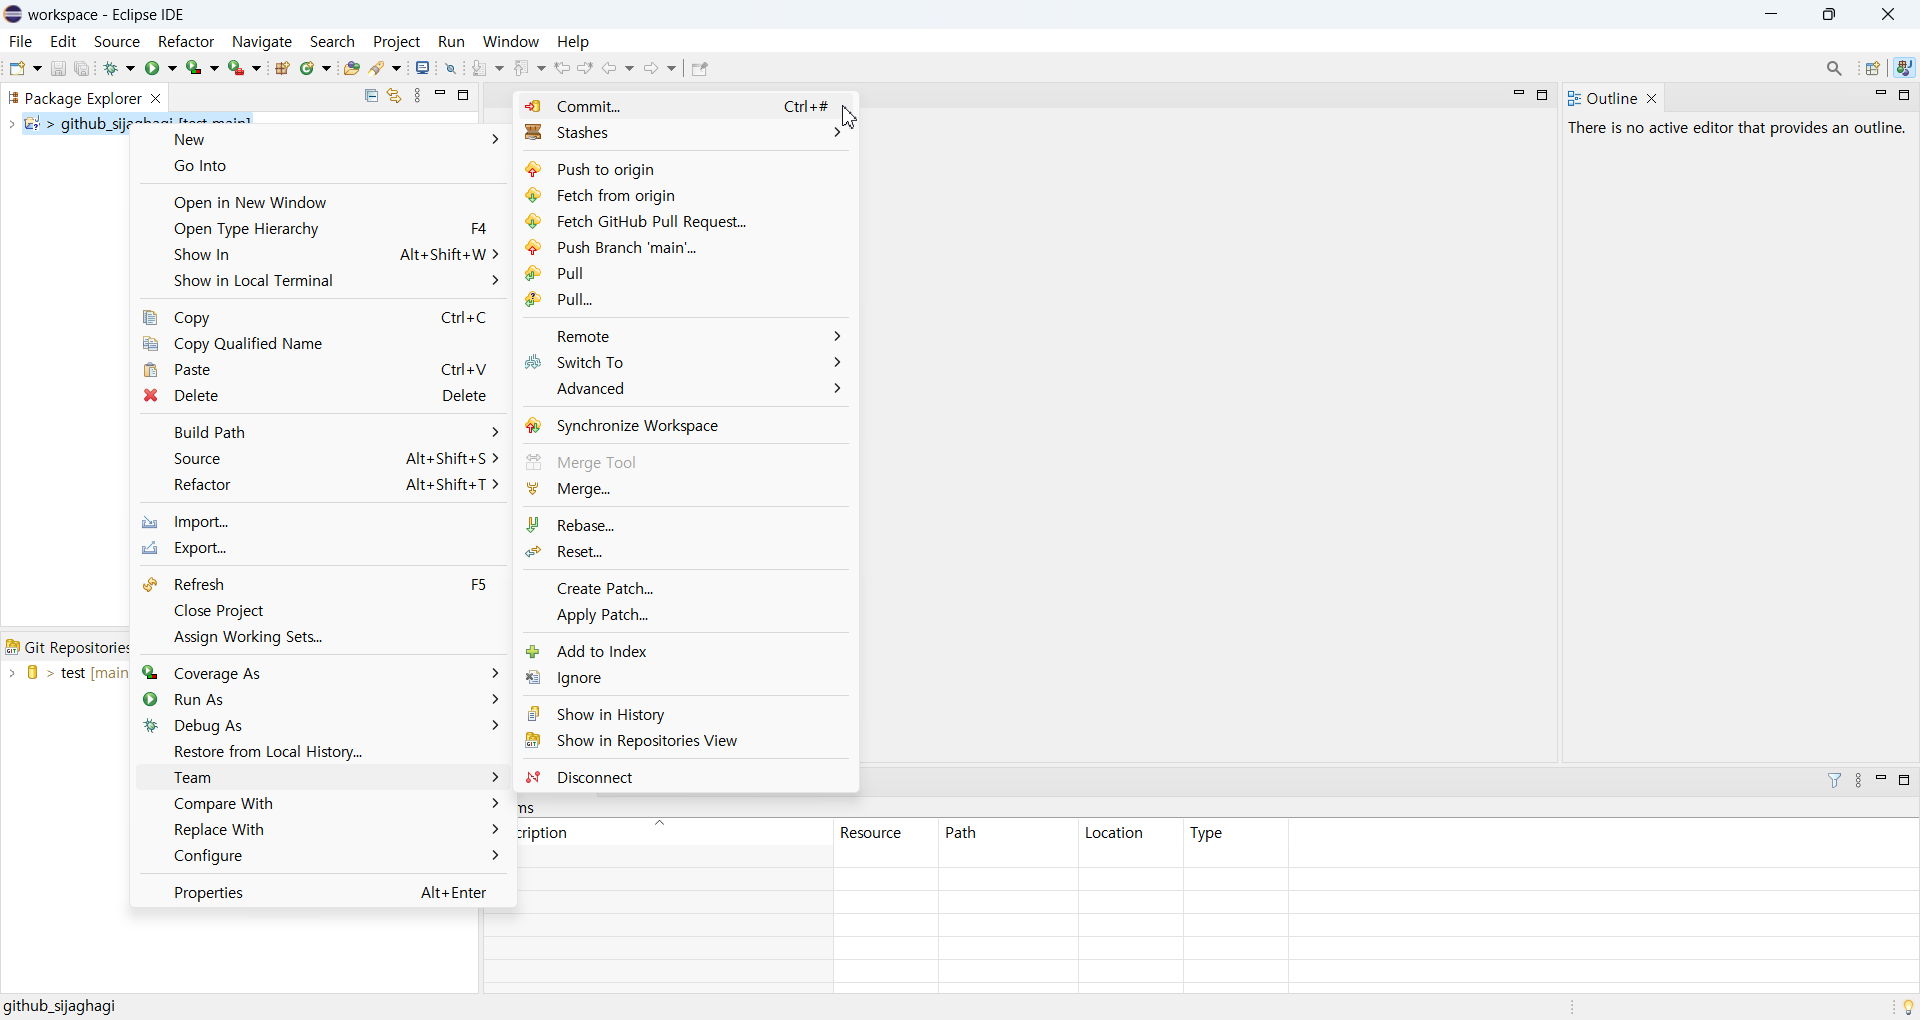Click the Open Console monitor toolbar icon
Viewport: 1920px width, 1020px height.
coord(424,68)
